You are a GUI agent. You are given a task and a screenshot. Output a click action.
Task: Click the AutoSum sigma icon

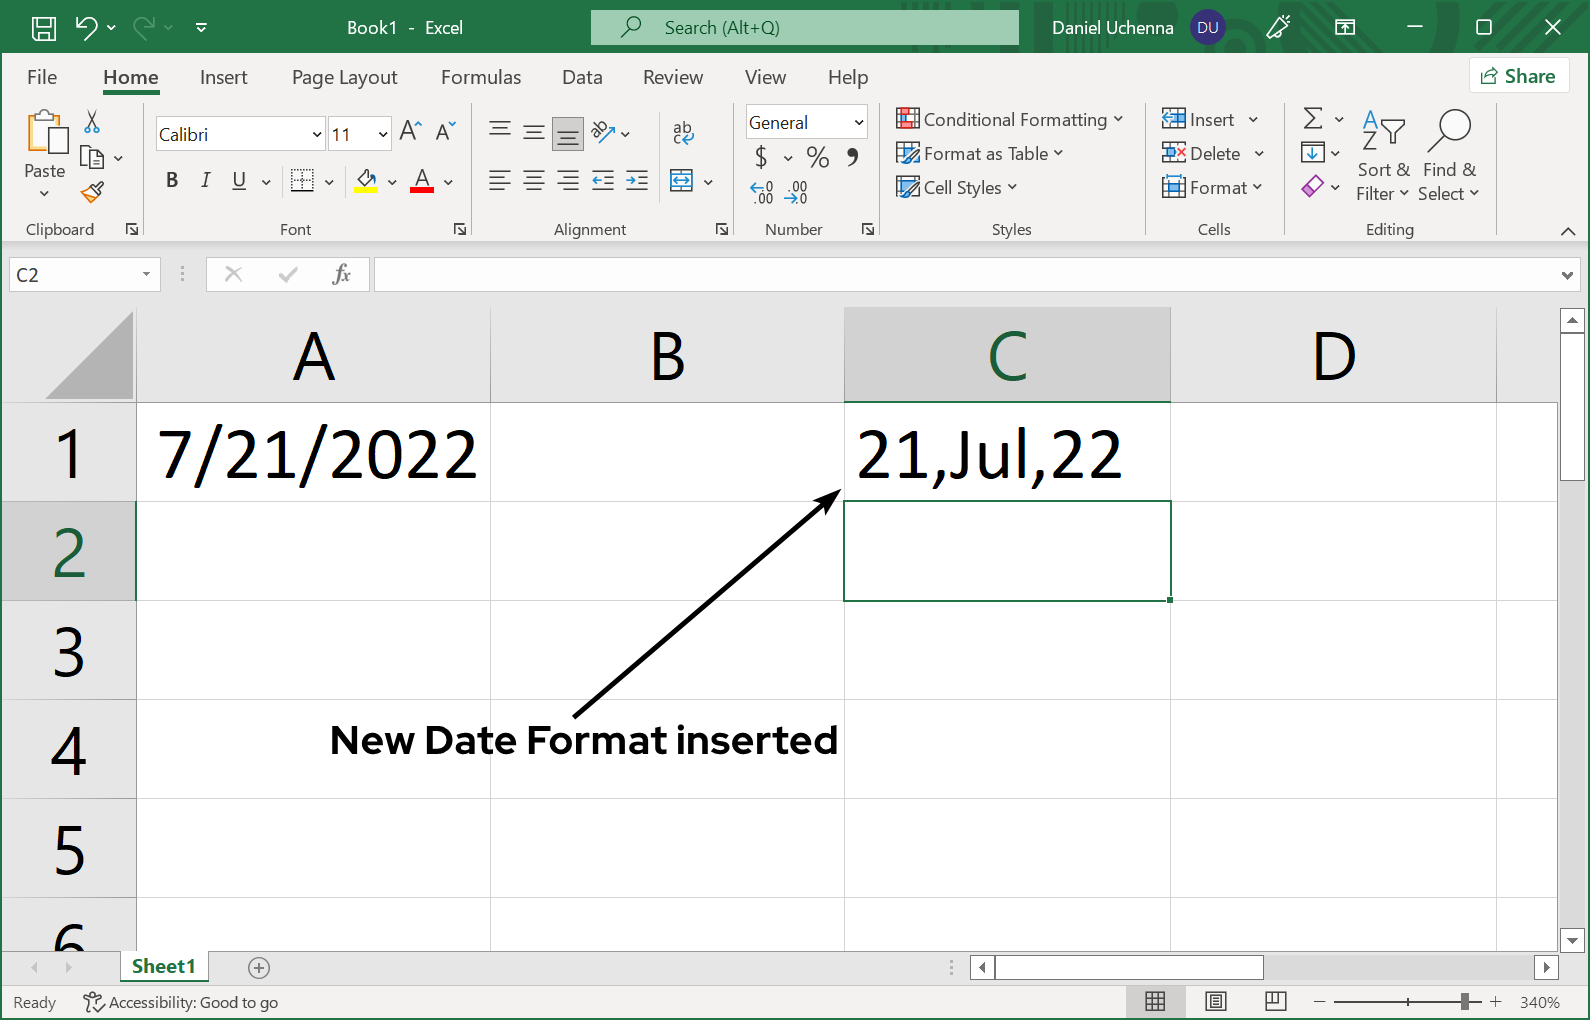[1313, 119]
